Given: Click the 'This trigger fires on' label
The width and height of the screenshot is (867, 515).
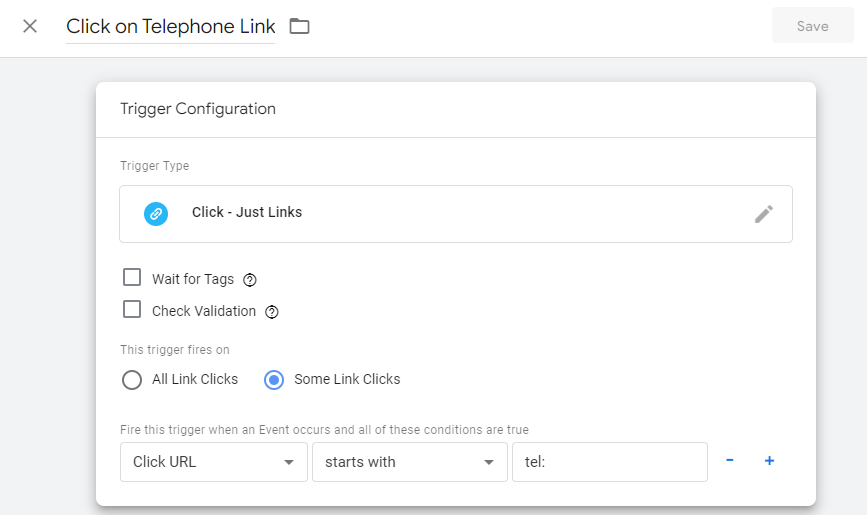Looking at the screenshot, I should tap(175, 350).
